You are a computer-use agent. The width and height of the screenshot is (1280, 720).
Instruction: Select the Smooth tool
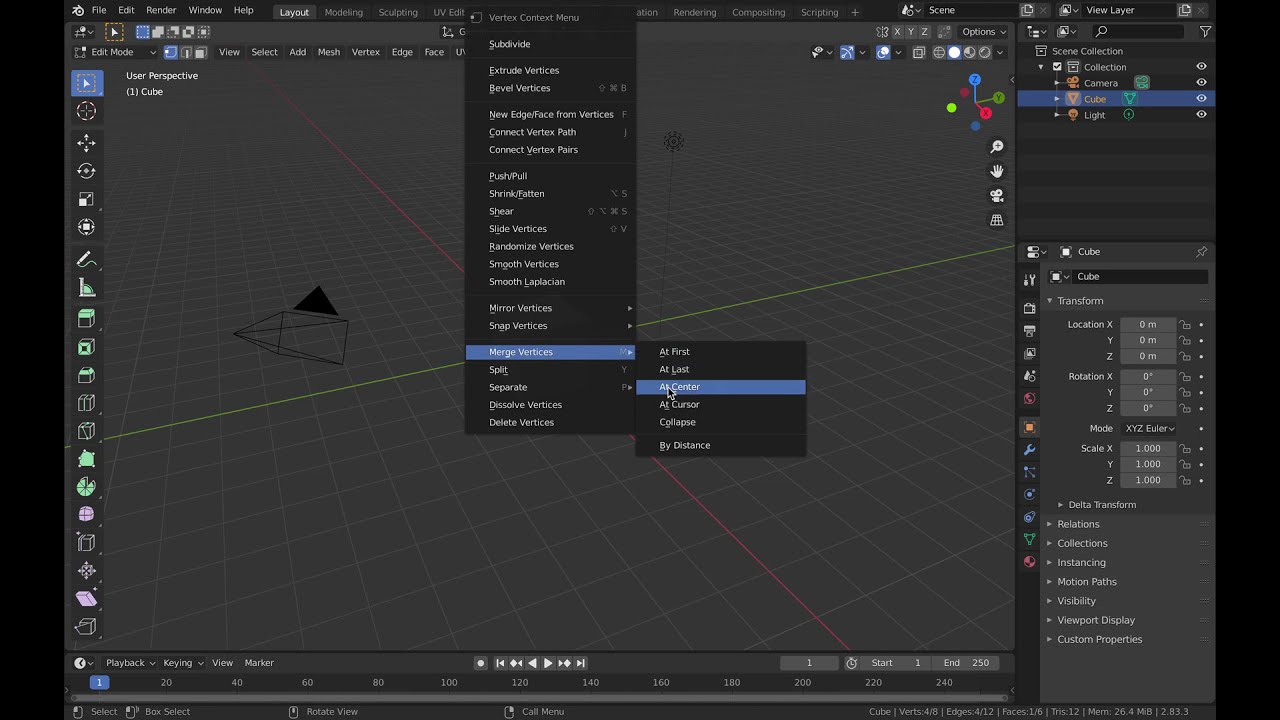(x=86, y=515)
